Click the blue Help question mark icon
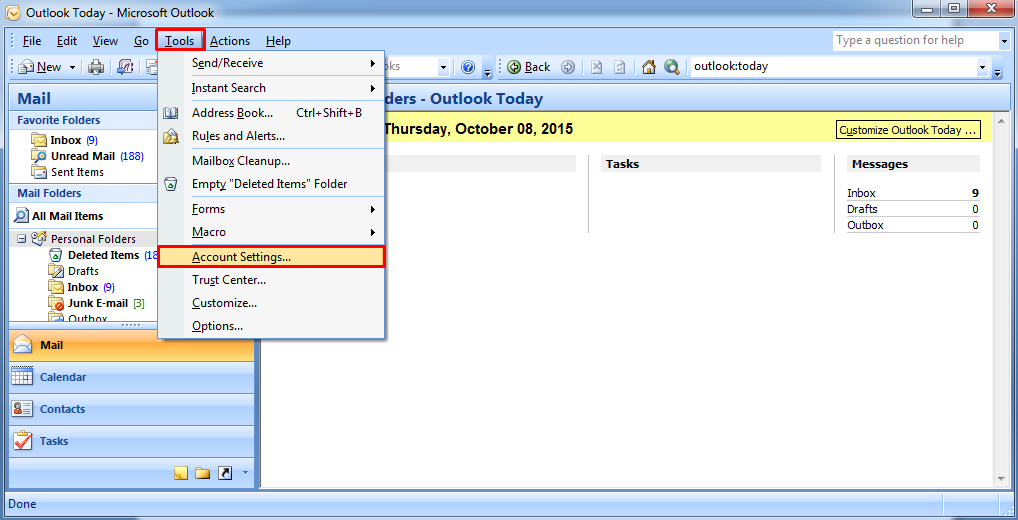 click(x=468, y=67)
